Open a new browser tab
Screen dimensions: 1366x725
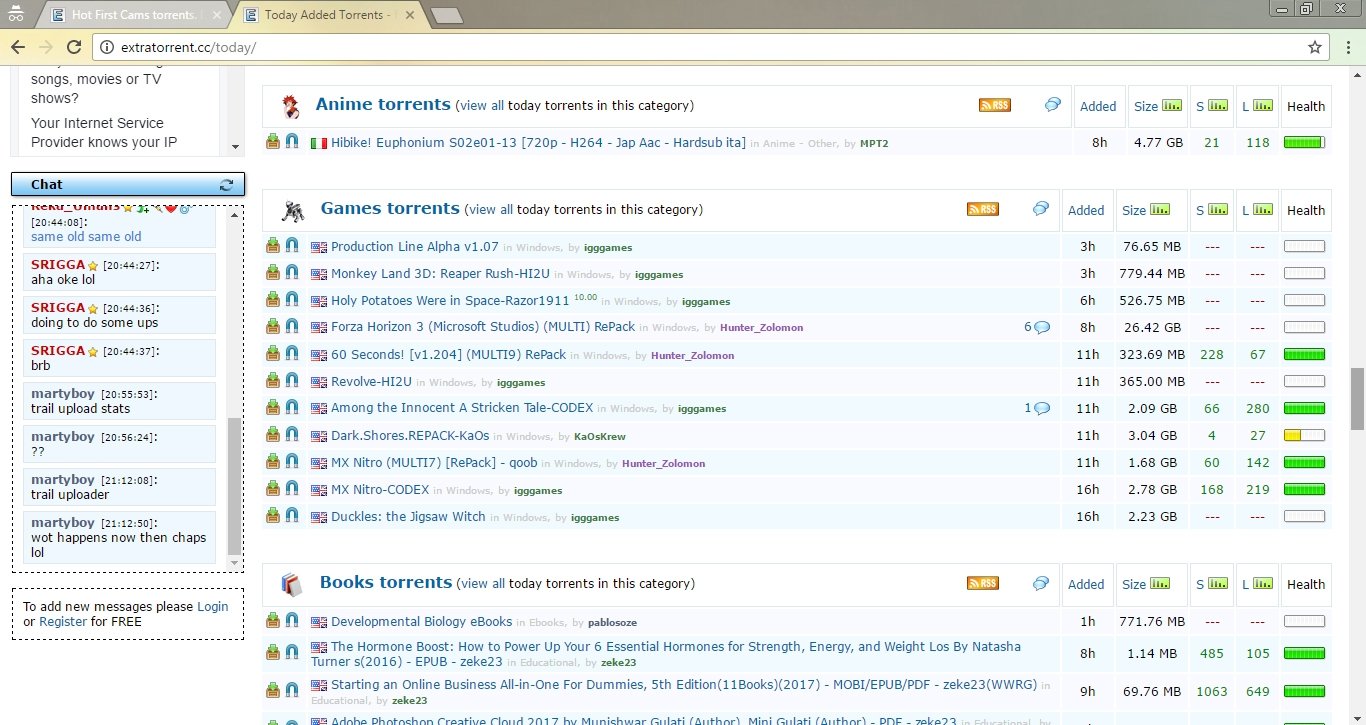446,15
